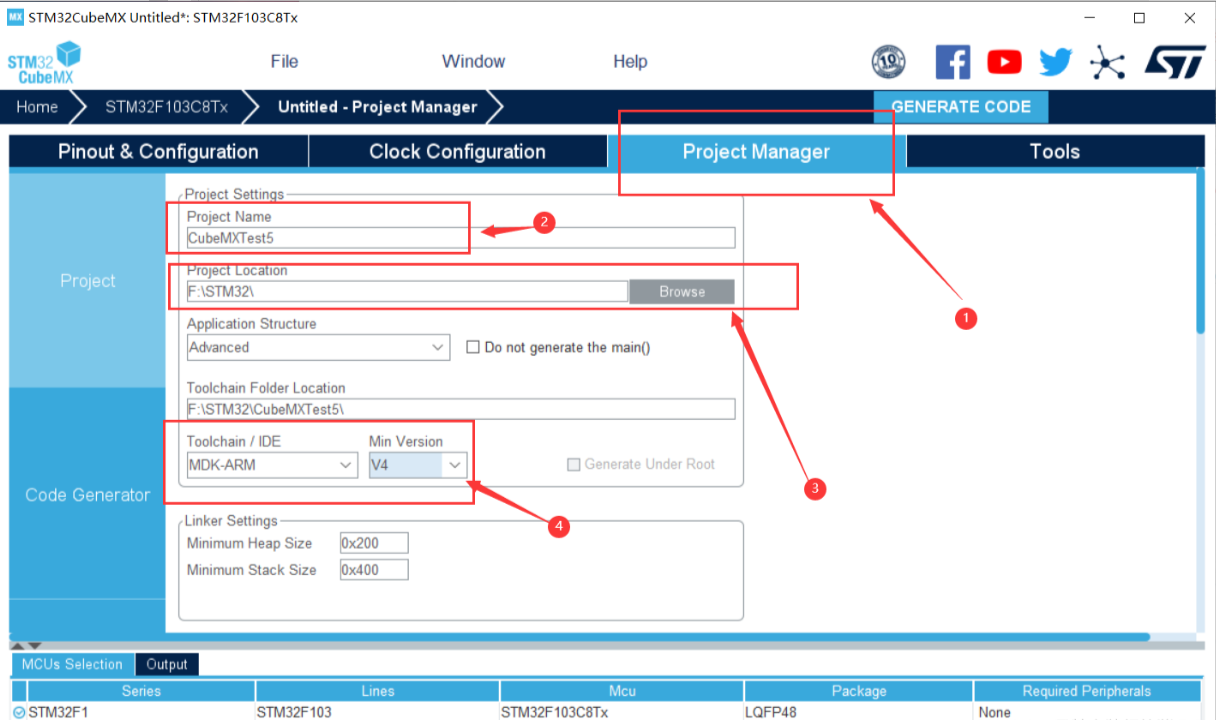Screen dimensions: 1216x720
Task: Click the GENERATE CODE button
Action: (960, 107)
